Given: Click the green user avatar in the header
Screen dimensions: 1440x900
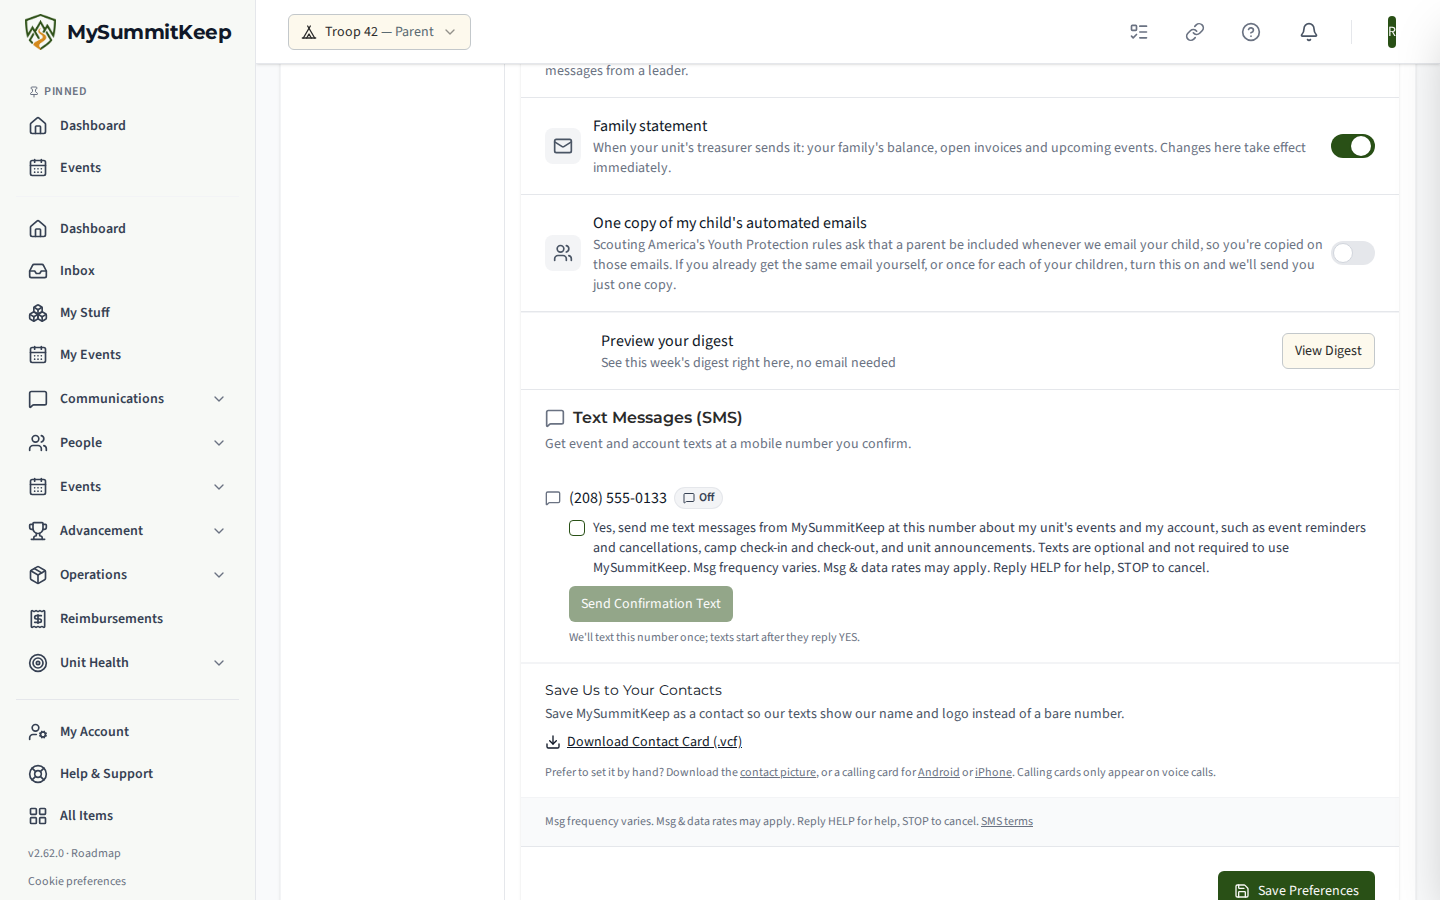Looking at the screenshot, I should [x=1391, y=32].
